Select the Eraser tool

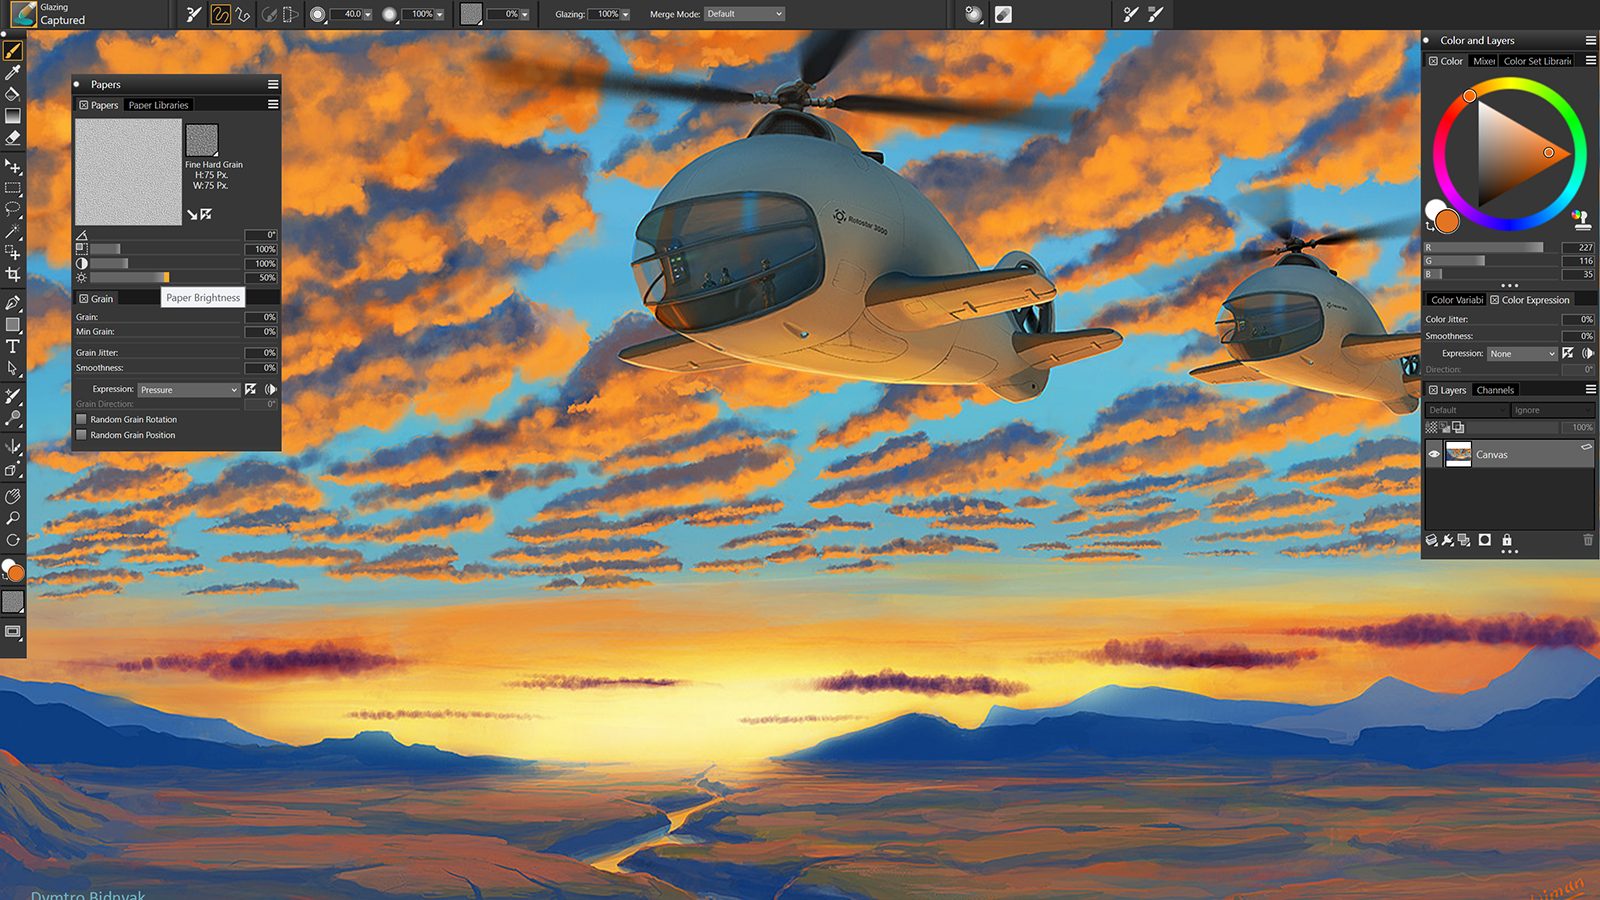[x=13, y=138]
